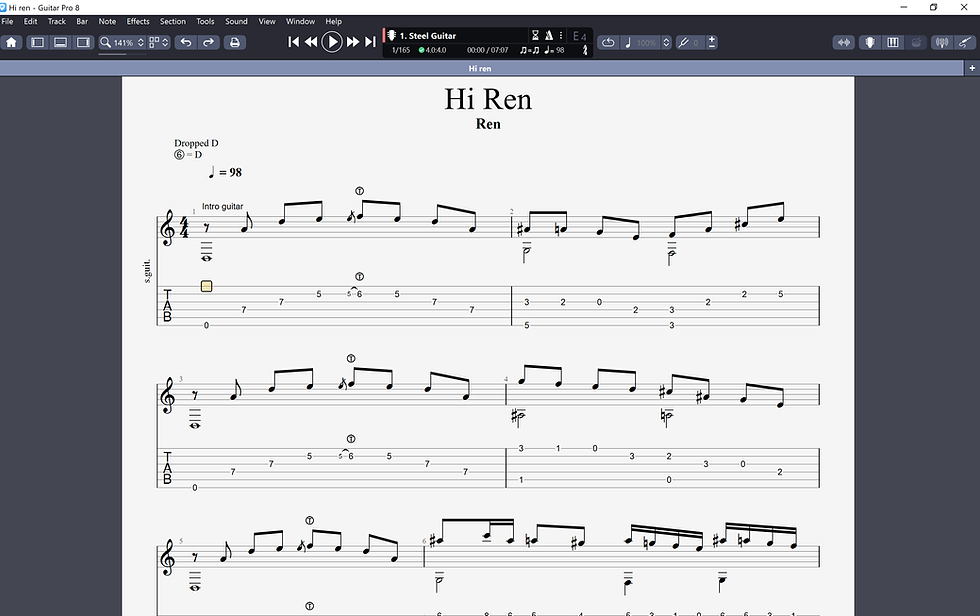Open the Window menu
The width and height of the screenshot is (980, 616).
(301, 21)
